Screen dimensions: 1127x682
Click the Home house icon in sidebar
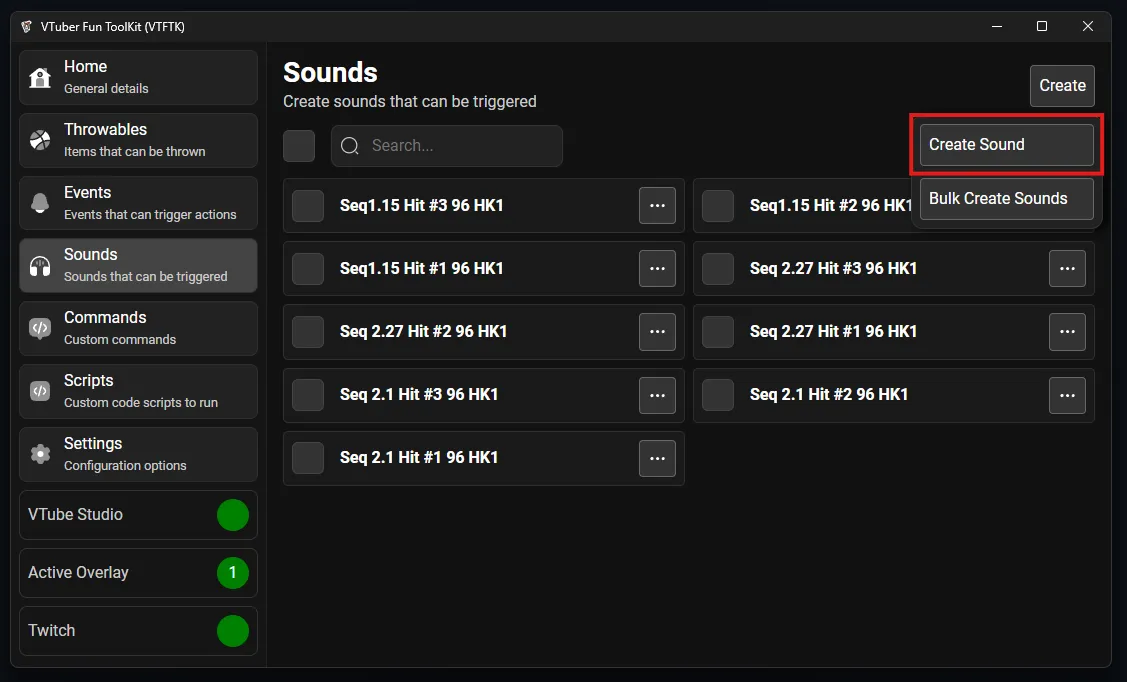[40, 78]
